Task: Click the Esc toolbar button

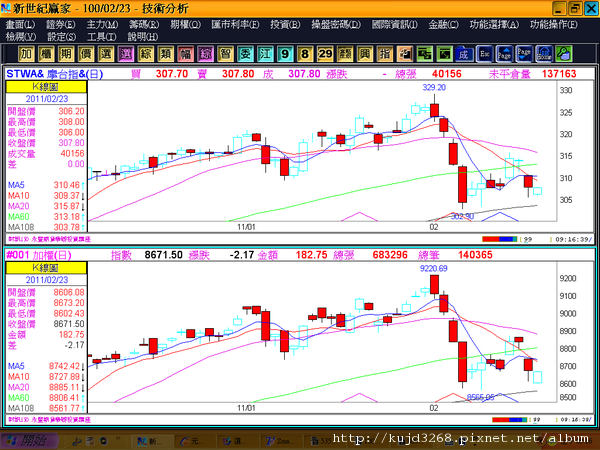Action: [x=484, y=54]
